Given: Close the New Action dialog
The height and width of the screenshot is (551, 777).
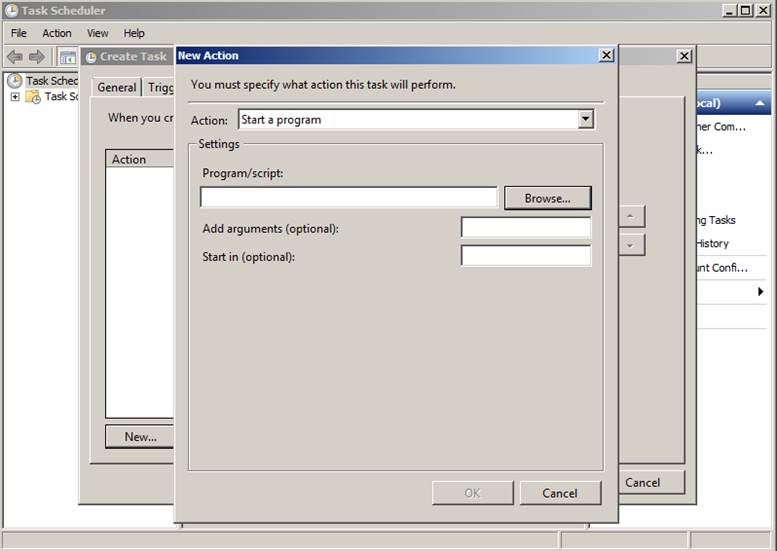Looking at the screenshot, I should [606, 55].
